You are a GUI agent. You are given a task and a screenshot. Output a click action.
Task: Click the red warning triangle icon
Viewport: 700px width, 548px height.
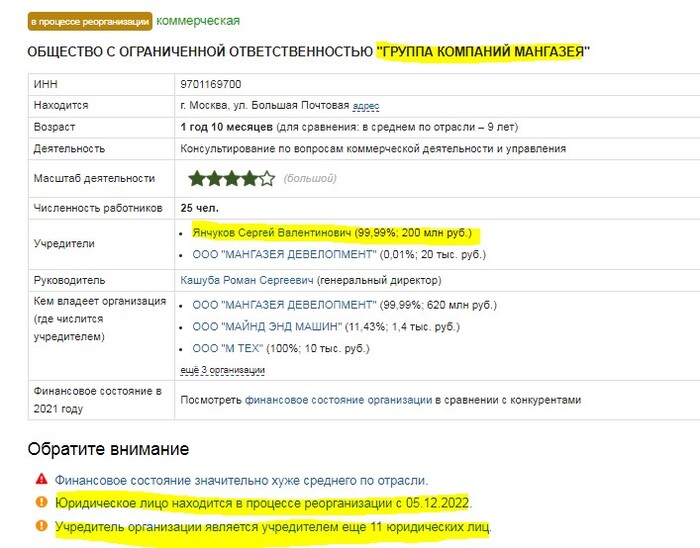(x=42, y=479)
